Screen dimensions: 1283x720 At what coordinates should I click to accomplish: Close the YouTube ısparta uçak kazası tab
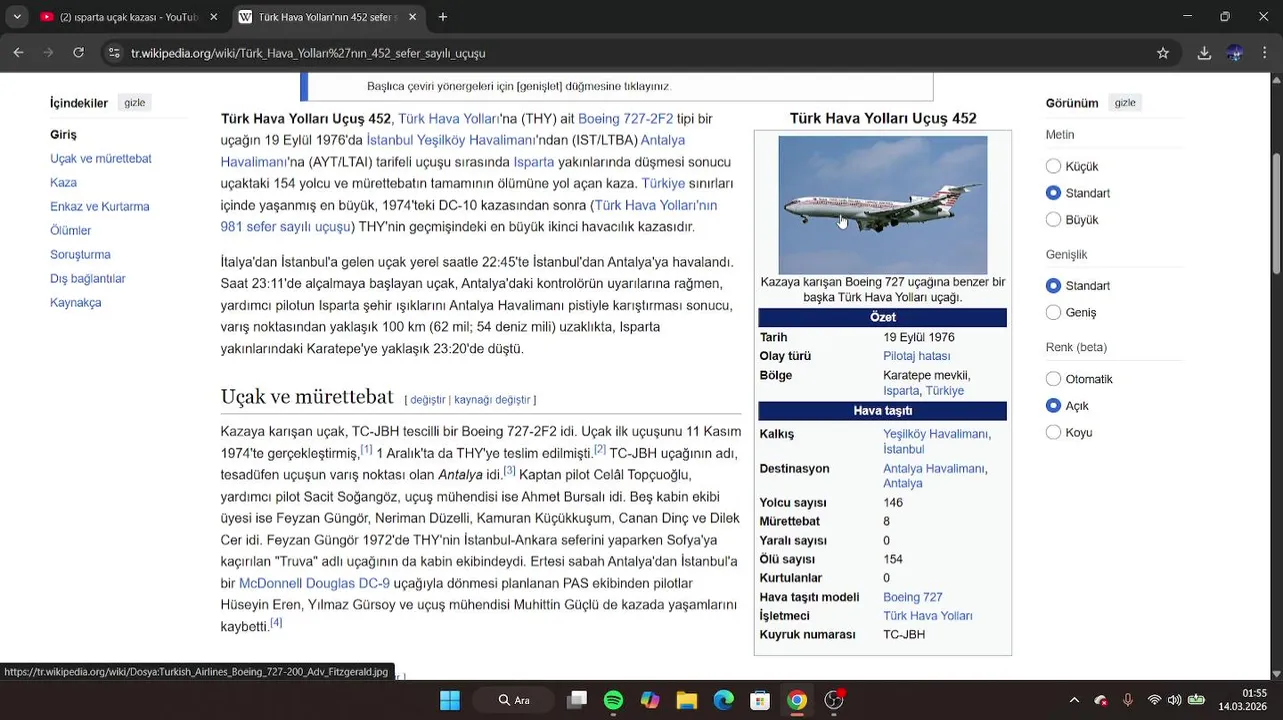(x=213, y=17)
